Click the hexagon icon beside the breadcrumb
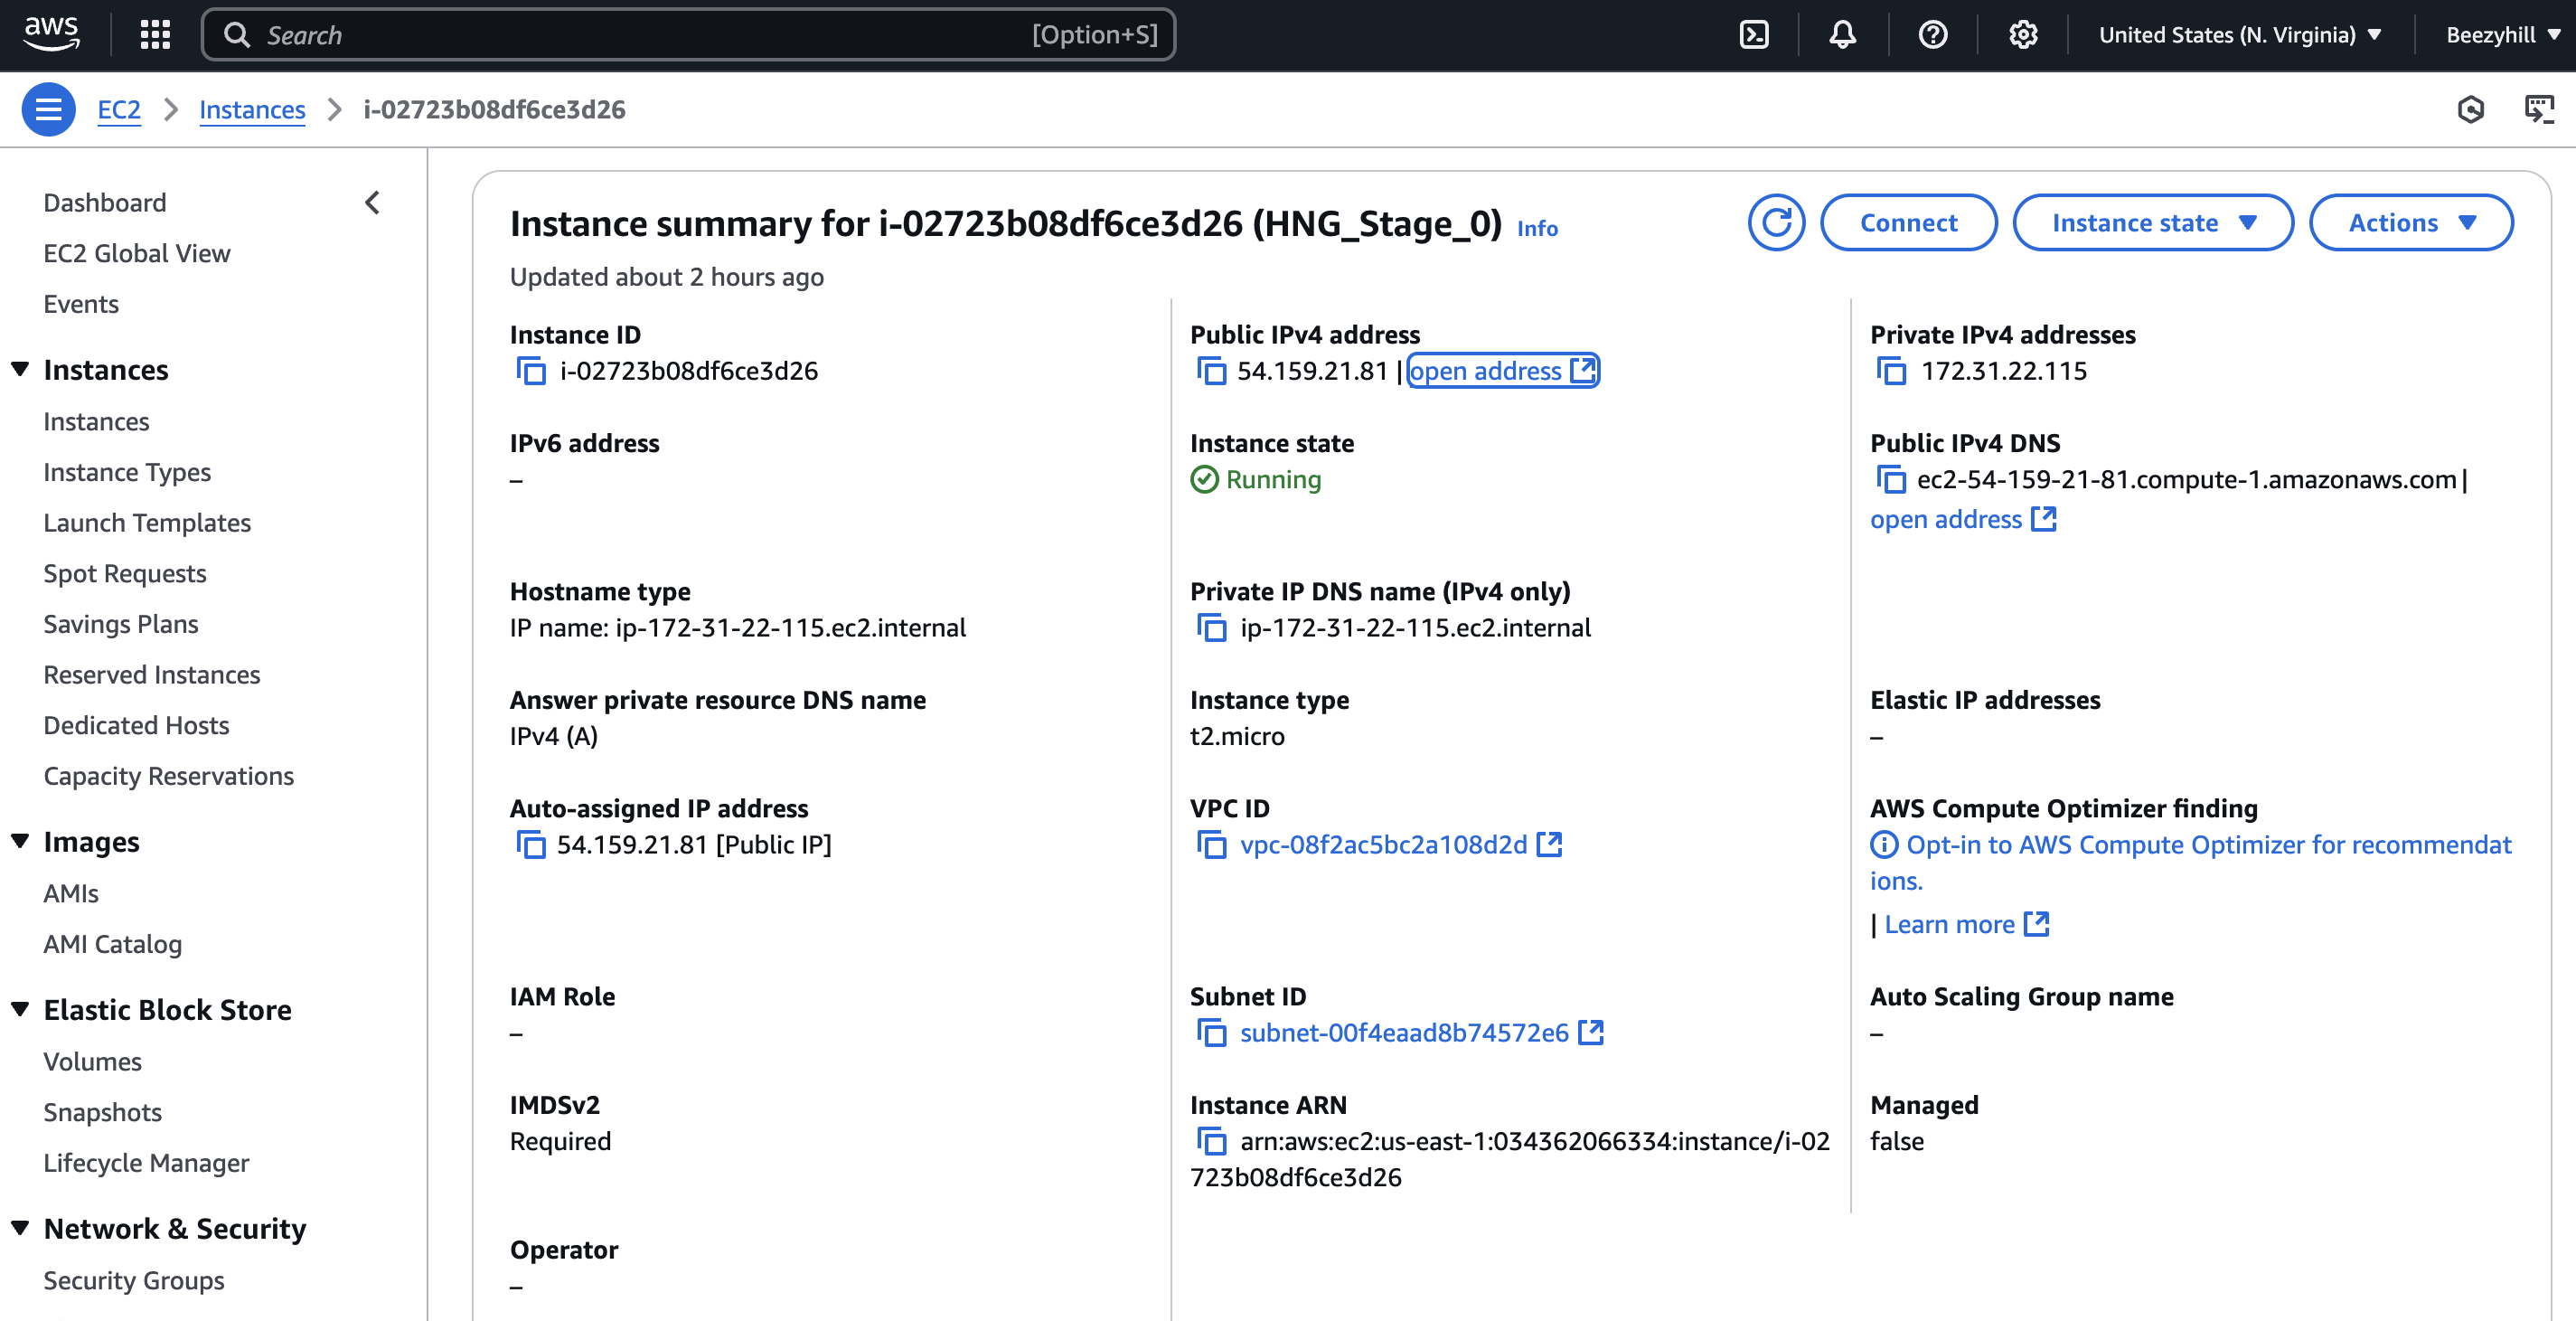 point(2470,109)
